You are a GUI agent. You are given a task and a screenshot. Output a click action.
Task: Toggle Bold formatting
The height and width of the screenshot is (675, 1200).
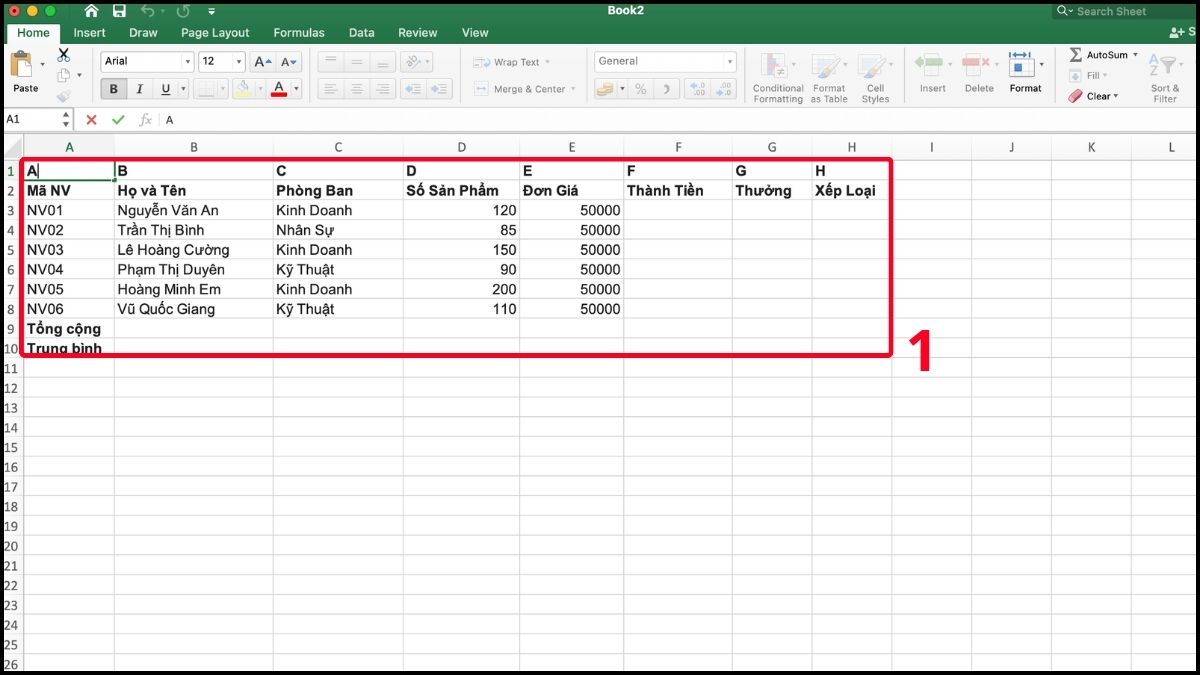114,89
